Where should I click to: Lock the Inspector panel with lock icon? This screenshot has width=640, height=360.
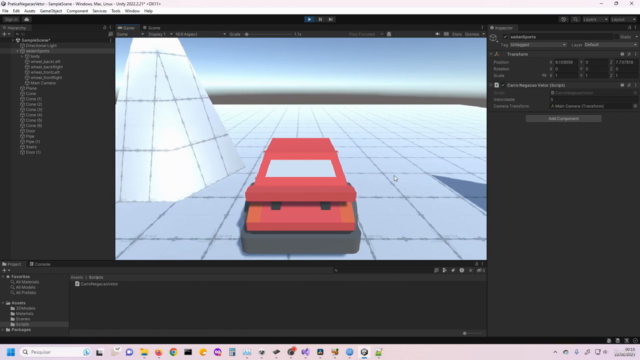click(x=629, y=28)
